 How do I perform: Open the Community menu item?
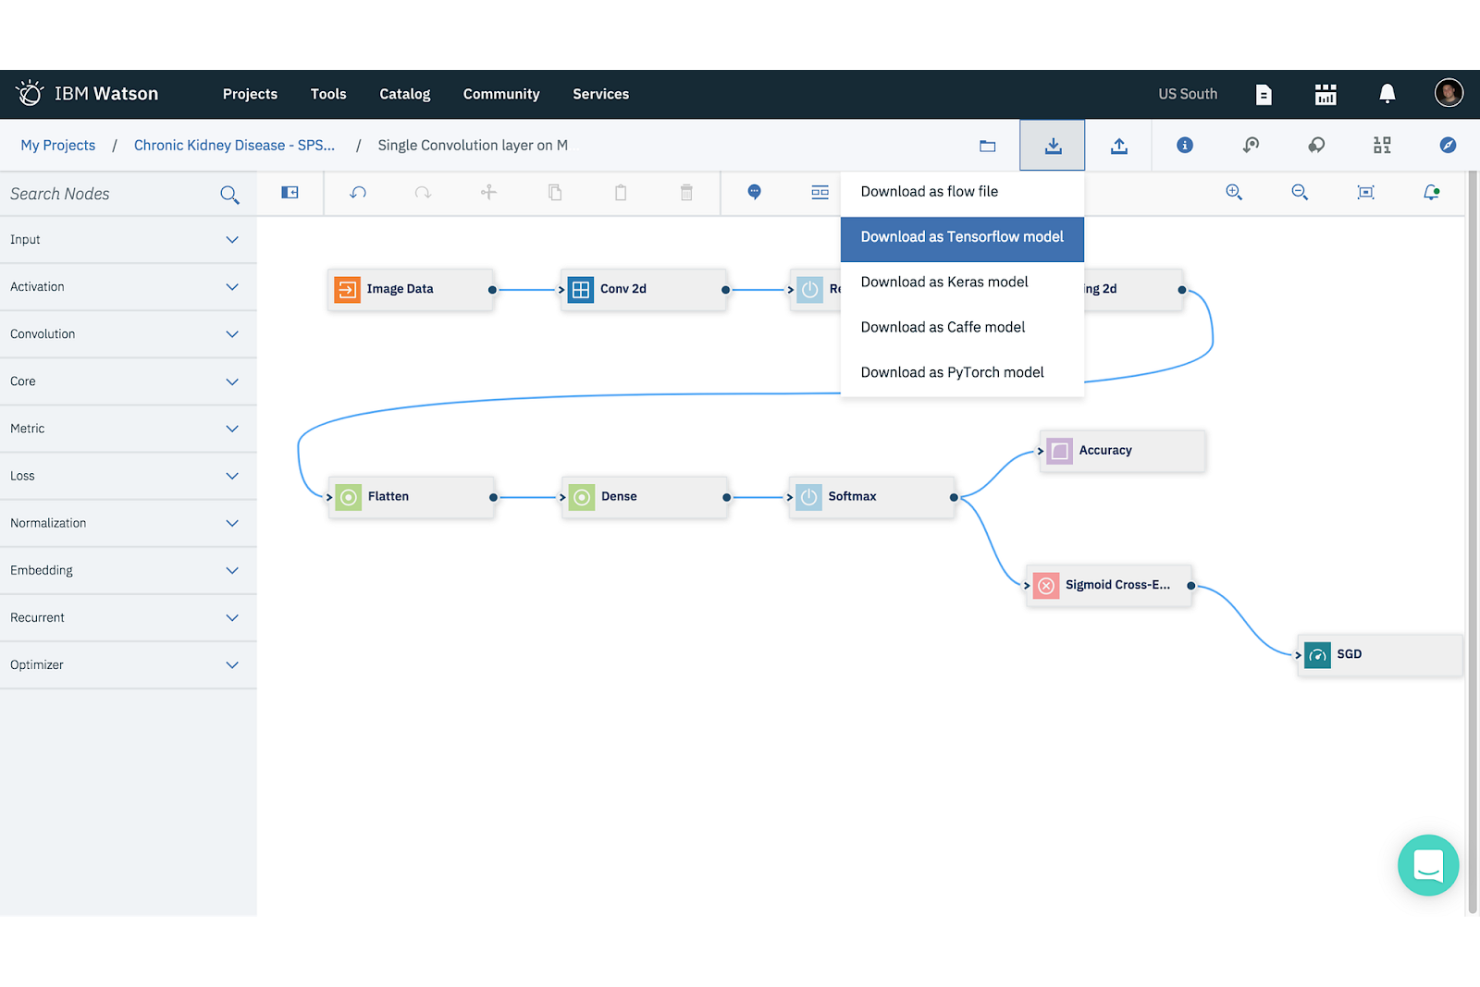click(501, 94)
